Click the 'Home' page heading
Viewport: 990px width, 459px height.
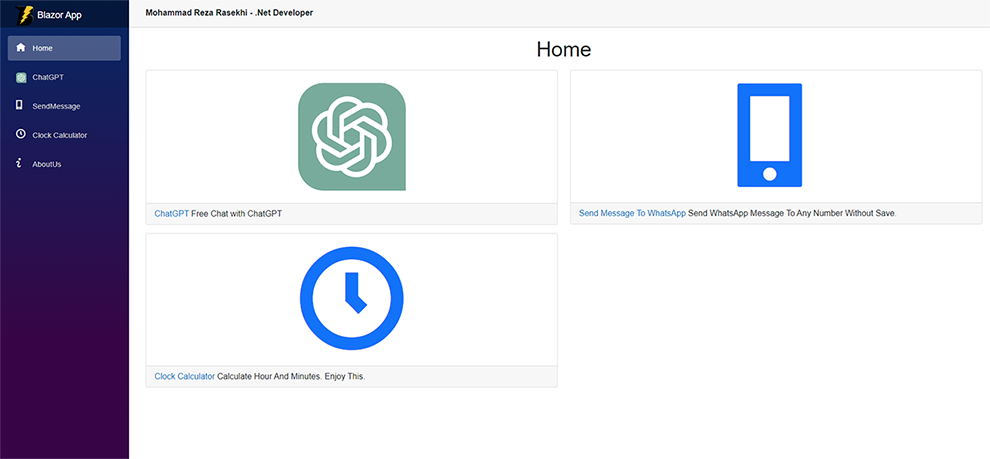(x=564, y=49)
